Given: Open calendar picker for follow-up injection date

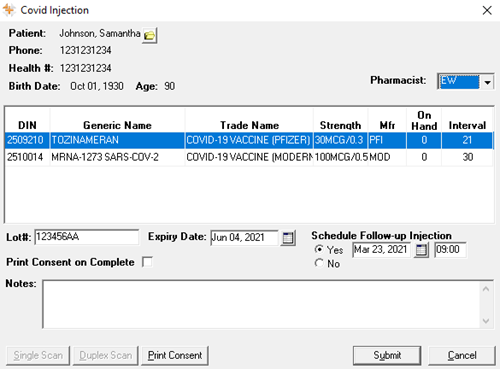Looking at the screenshot, I should coord(421,250).
